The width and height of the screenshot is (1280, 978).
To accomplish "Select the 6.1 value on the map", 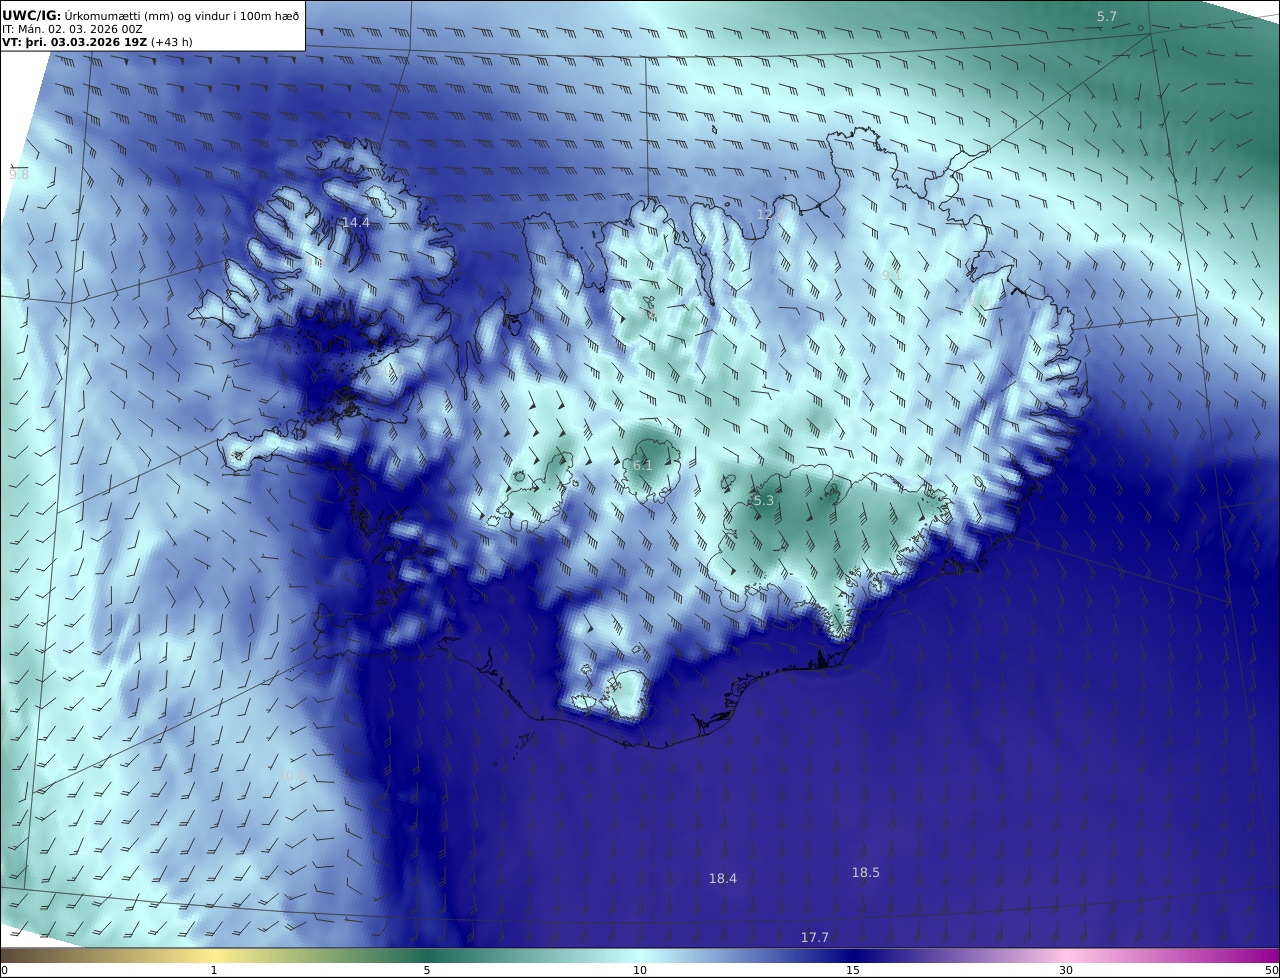I will [643, 465].
